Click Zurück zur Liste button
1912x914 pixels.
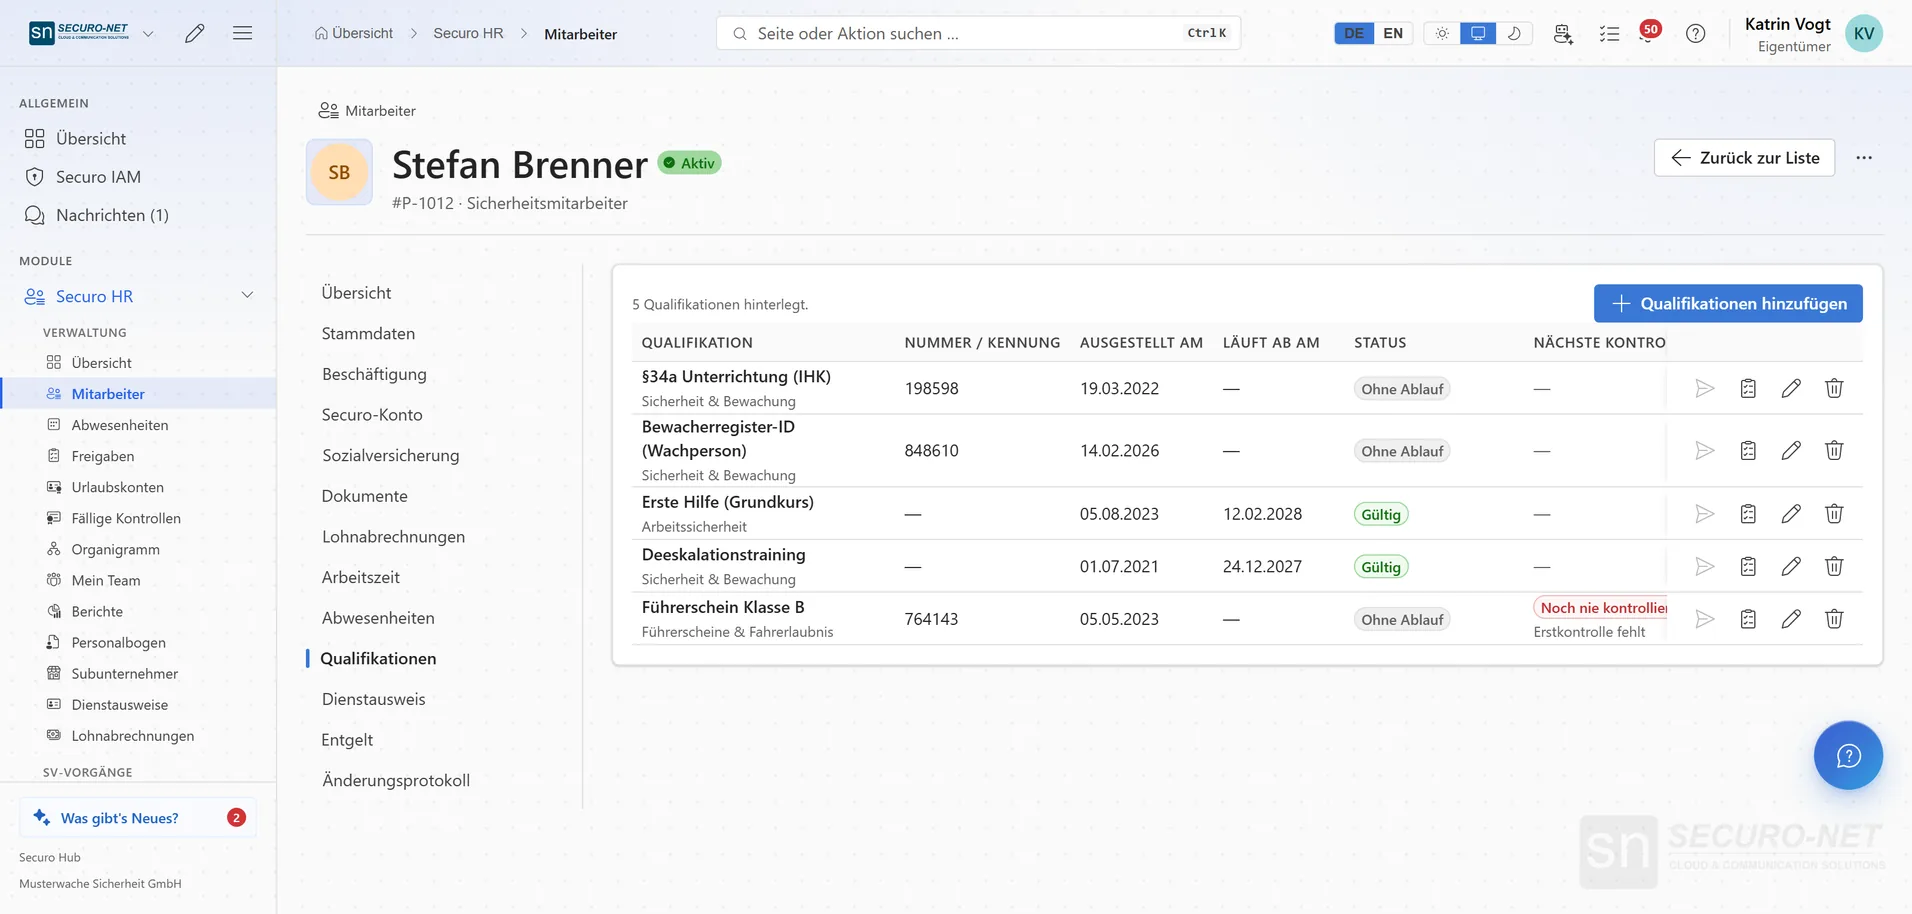(x=1744, y=158)
